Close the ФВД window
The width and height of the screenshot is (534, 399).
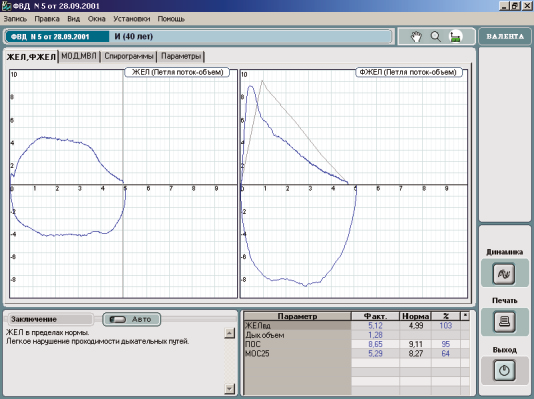click(527, 6)
